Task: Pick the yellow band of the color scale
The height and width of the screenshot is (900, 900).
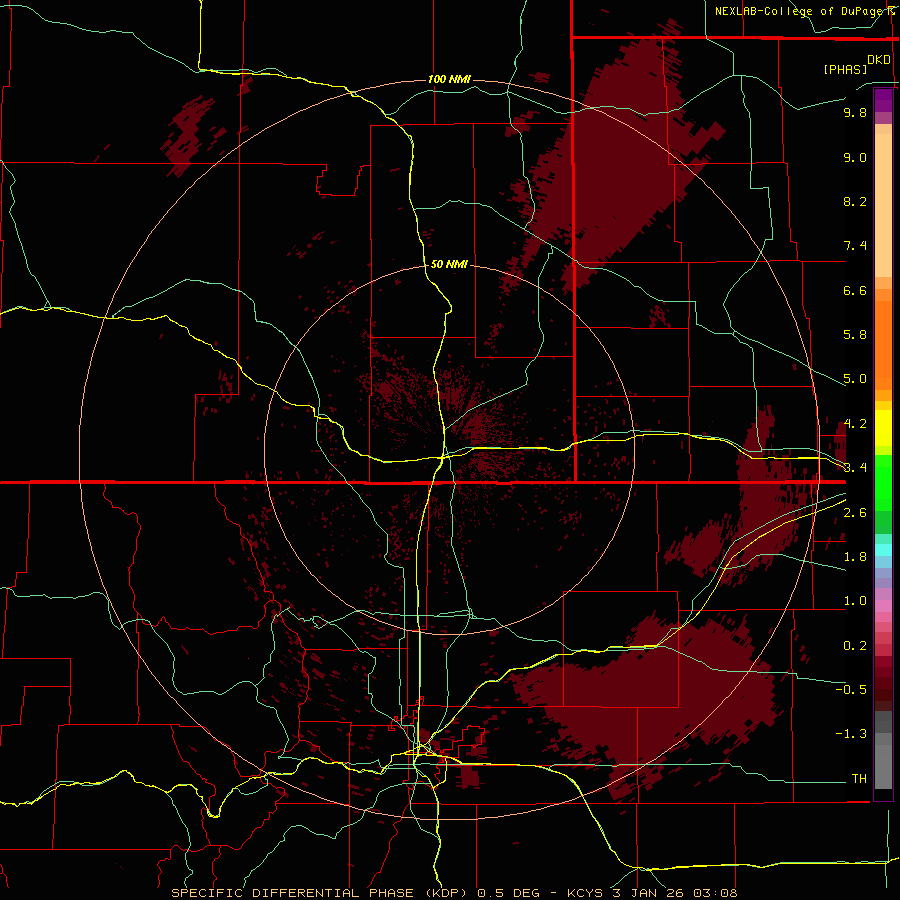Action: (x=883, y=428)
